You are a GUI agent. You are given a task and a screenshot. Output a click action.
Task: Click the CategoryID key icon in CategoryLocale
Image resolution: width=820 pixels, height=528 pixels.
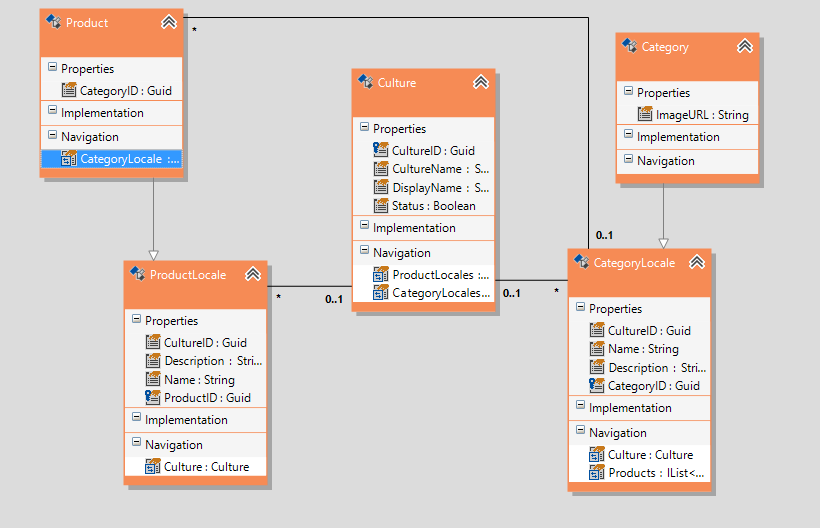596,385
